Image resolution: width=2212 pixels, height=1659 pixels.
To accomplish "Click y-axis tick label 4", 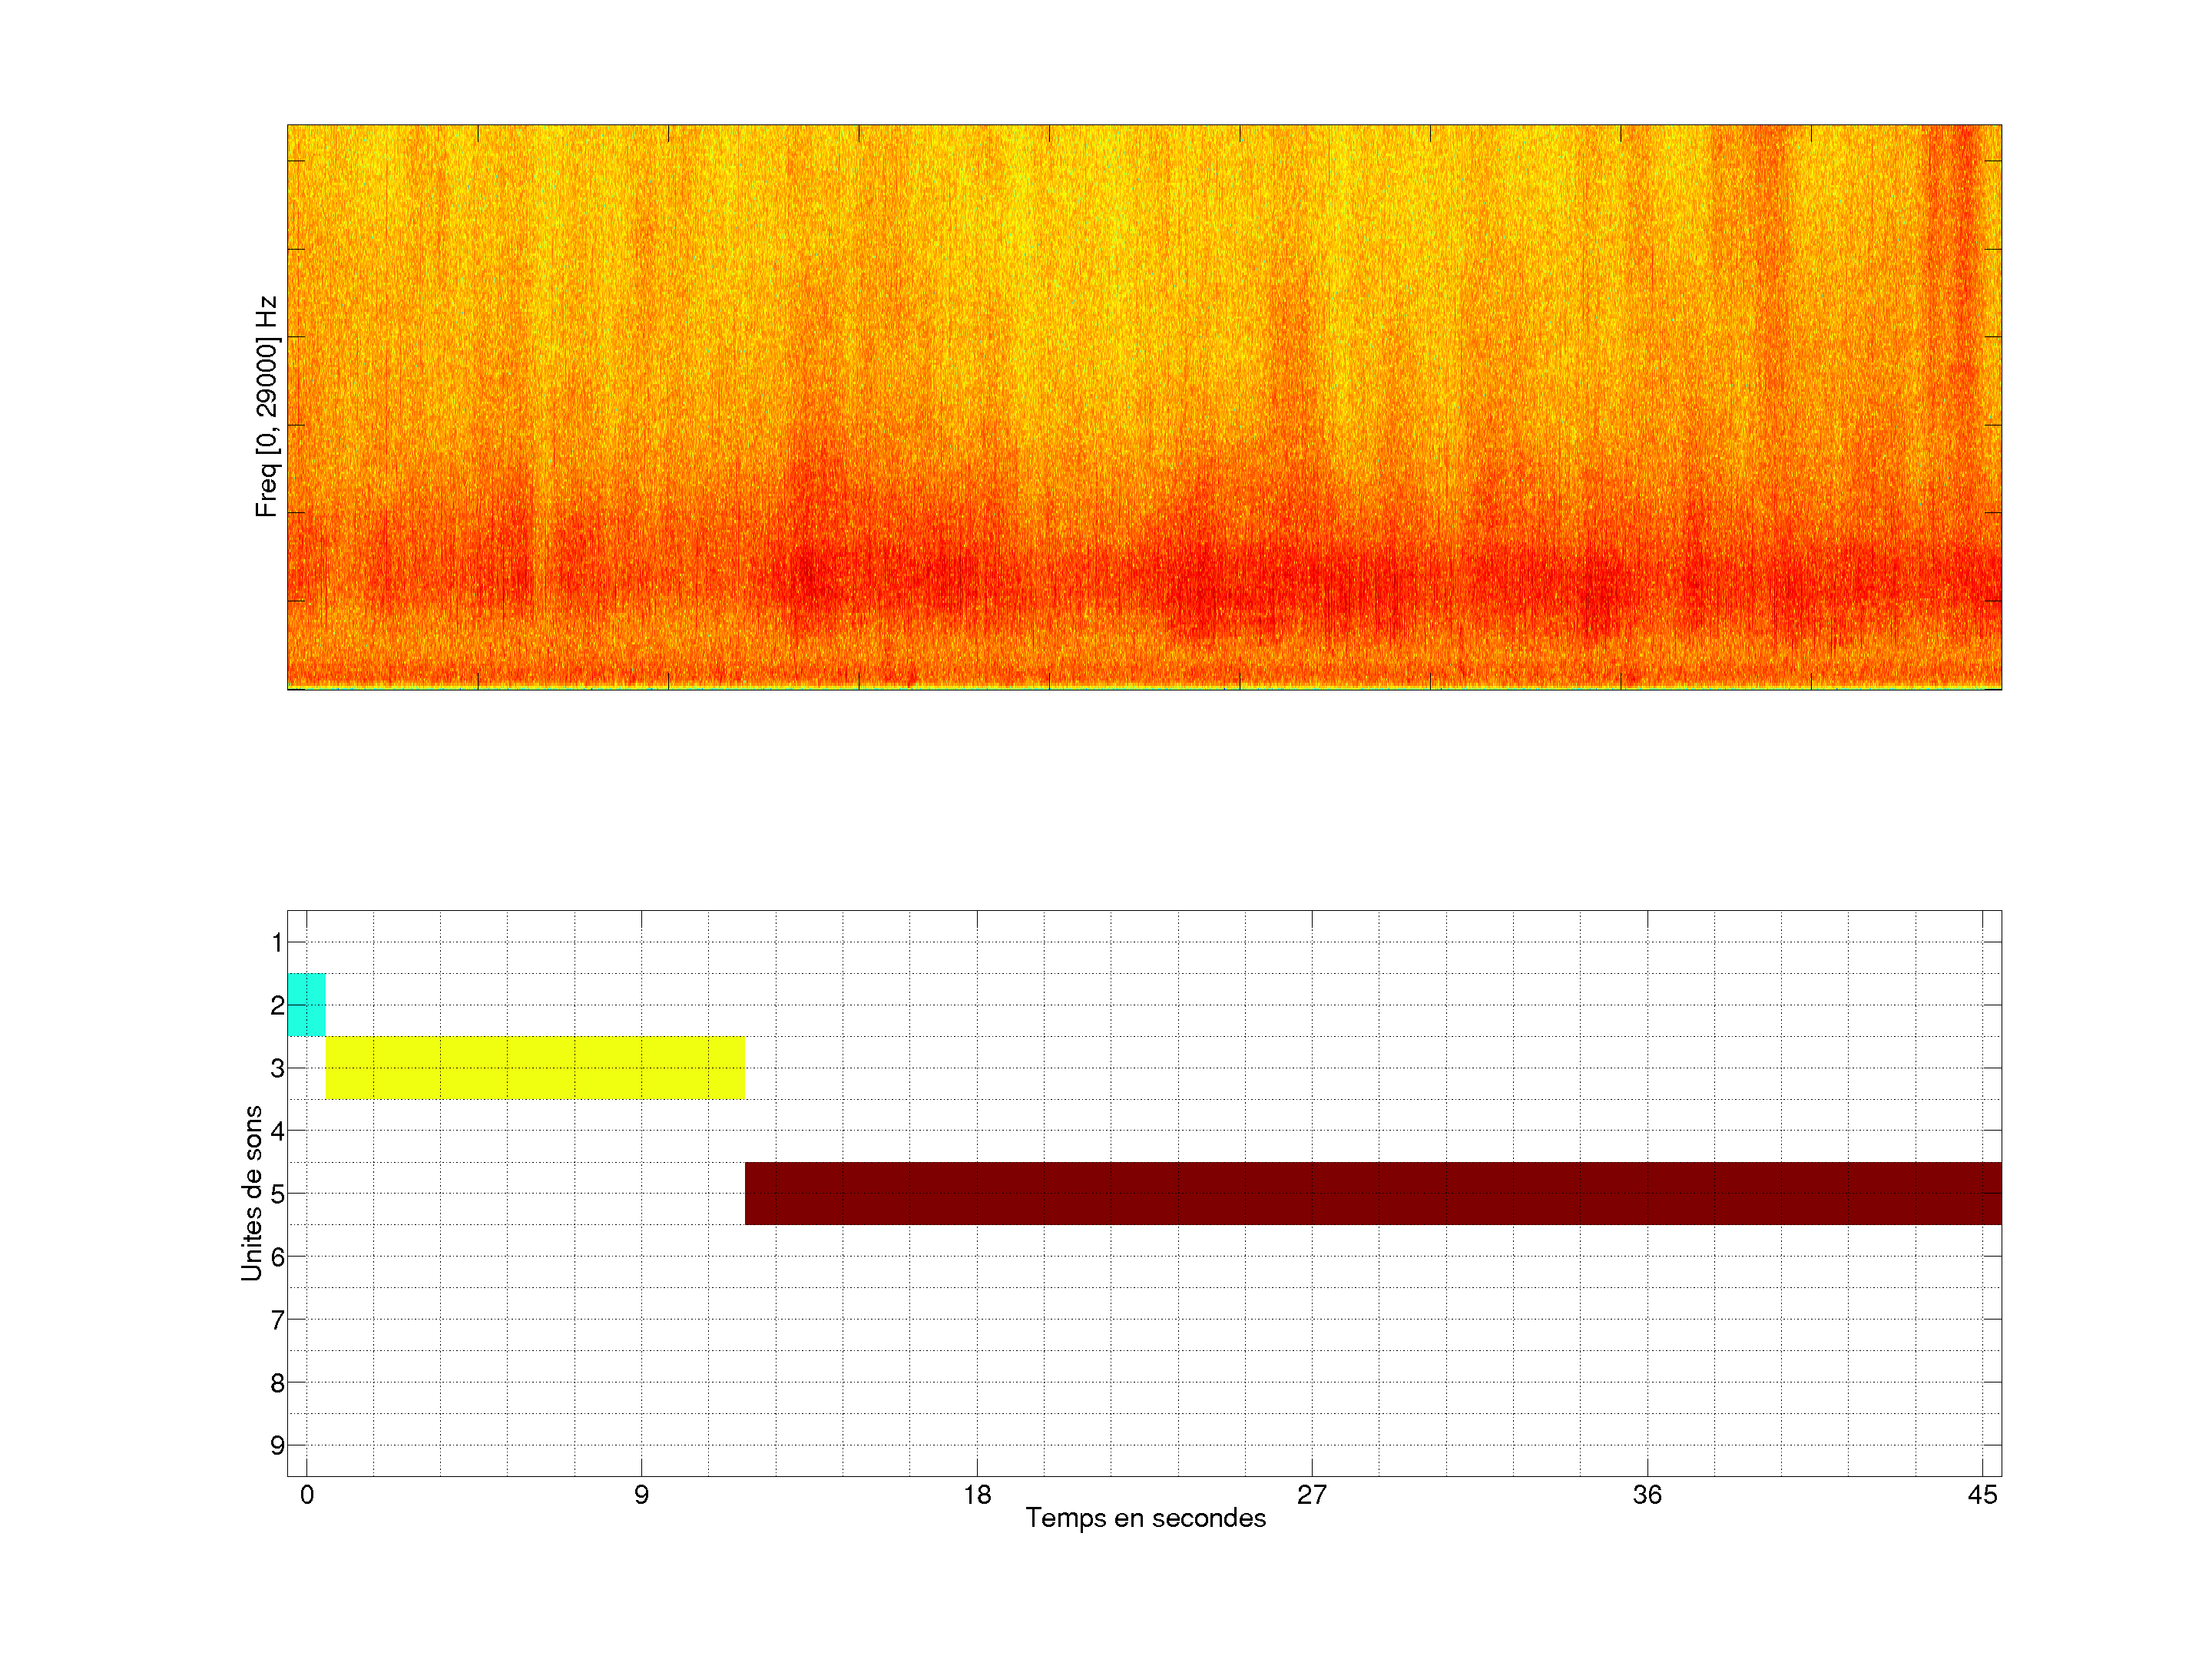I will pyautogui.click(x=277, y=1131).
